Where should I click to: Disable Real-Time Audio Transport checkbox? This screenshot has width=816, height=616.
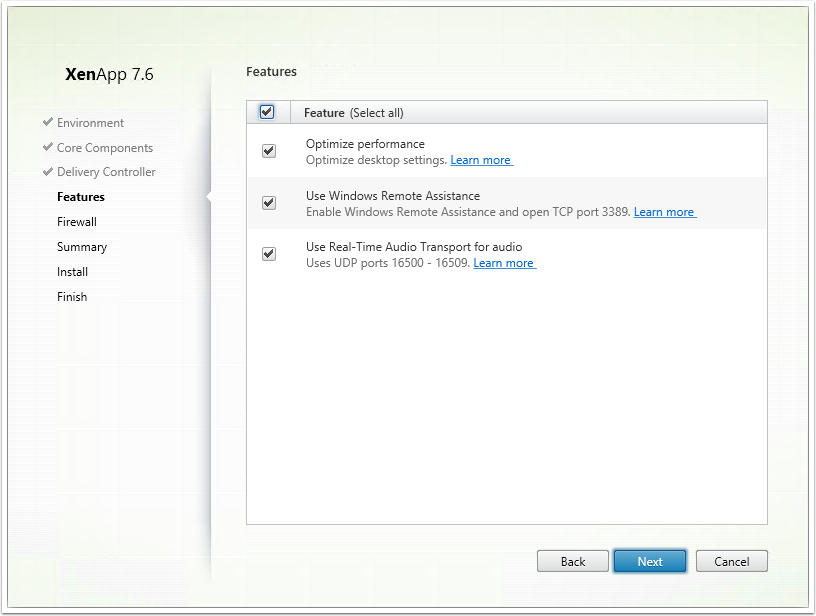(269, 254)
